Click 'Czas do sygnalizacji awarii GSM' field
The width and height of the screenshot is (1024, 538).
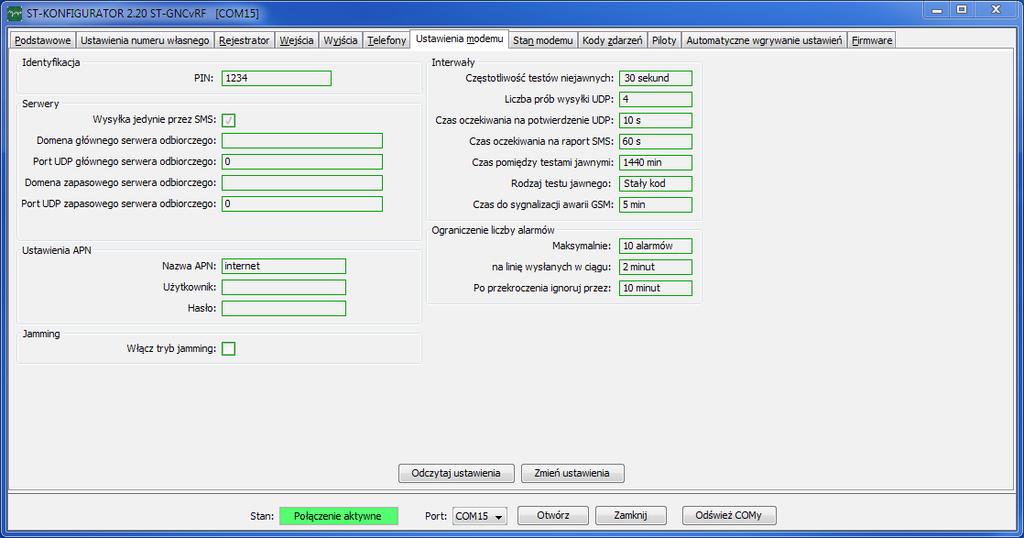pos(656,204)
